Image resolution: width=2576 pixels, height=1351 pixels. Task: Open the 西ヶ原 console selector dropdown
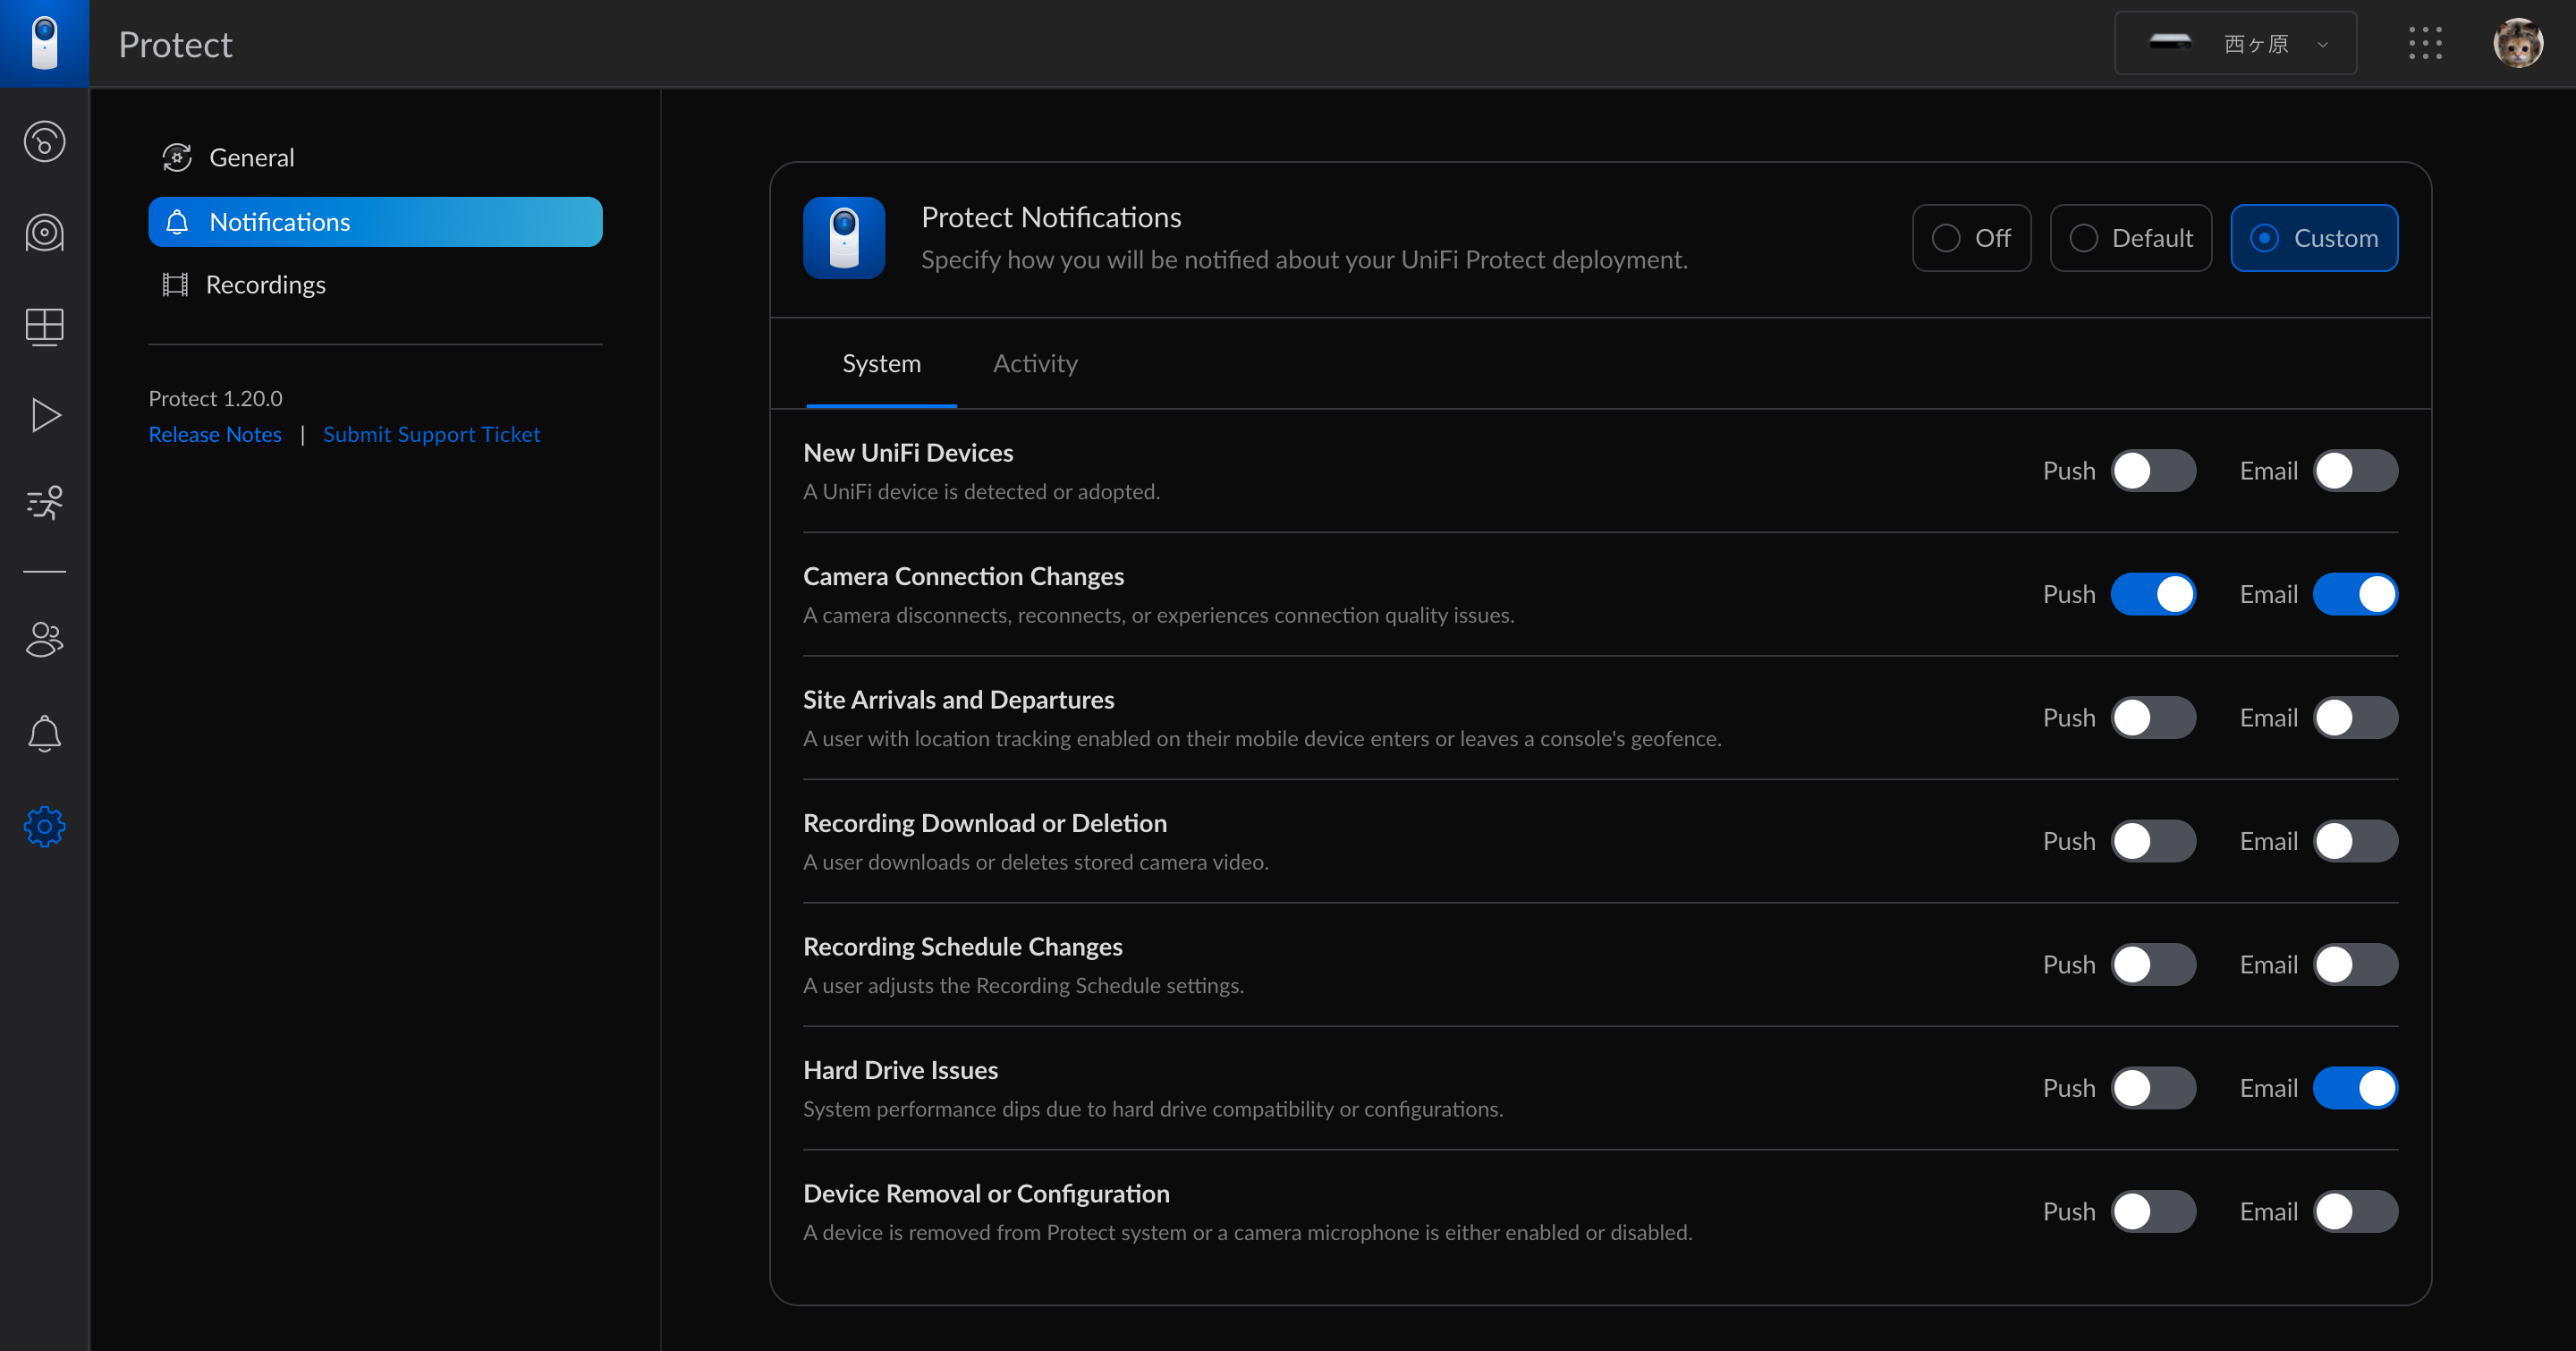(x=2235, y=43)
